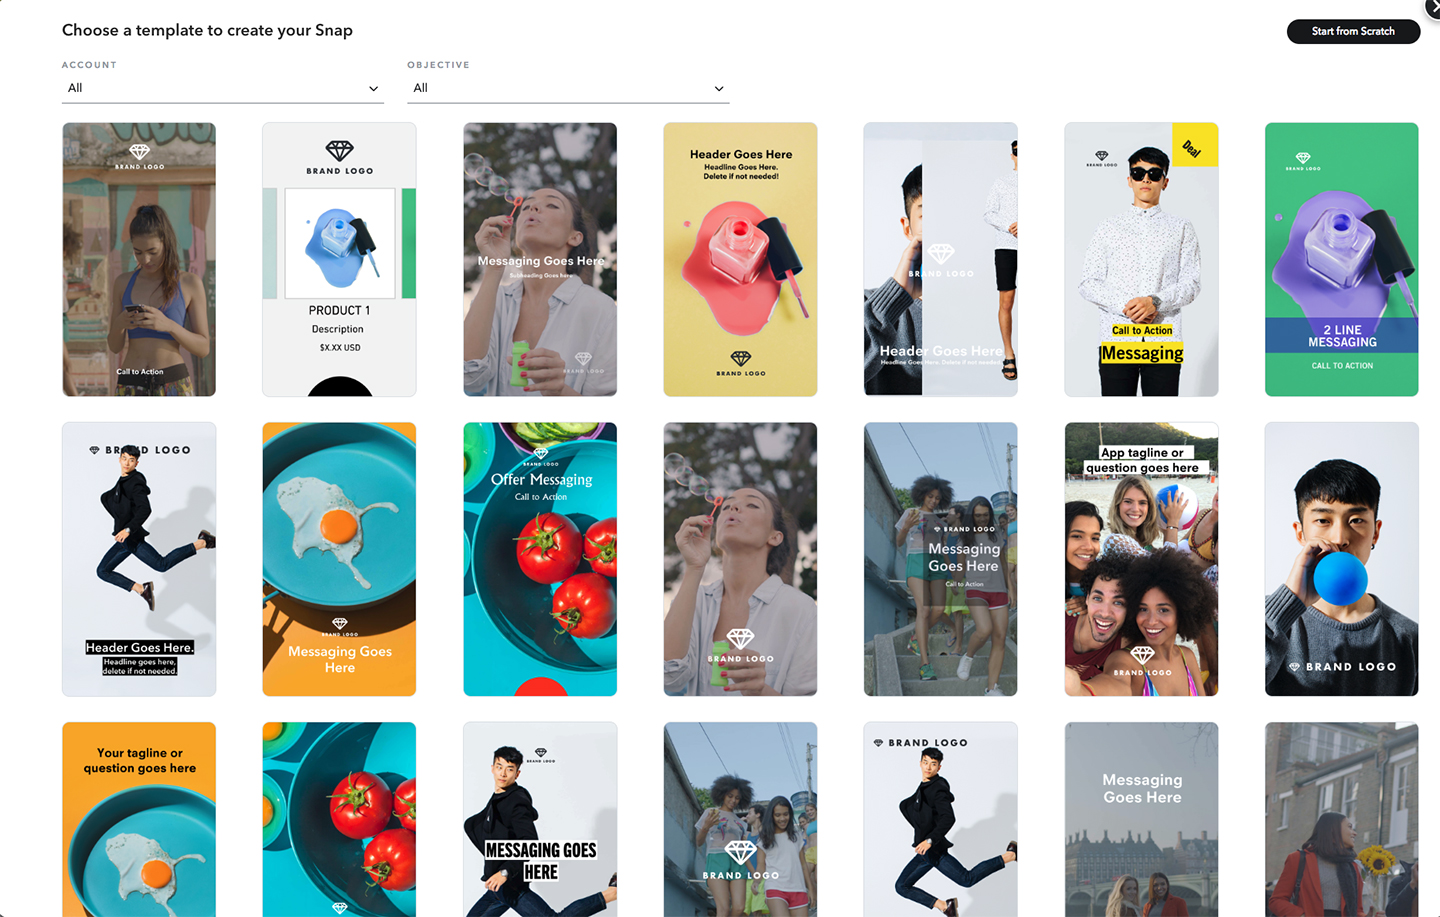
Task: Pick the bubble-blowing Messaging Goes Here template
Action: pyautogui.click(x=540, y=259)
